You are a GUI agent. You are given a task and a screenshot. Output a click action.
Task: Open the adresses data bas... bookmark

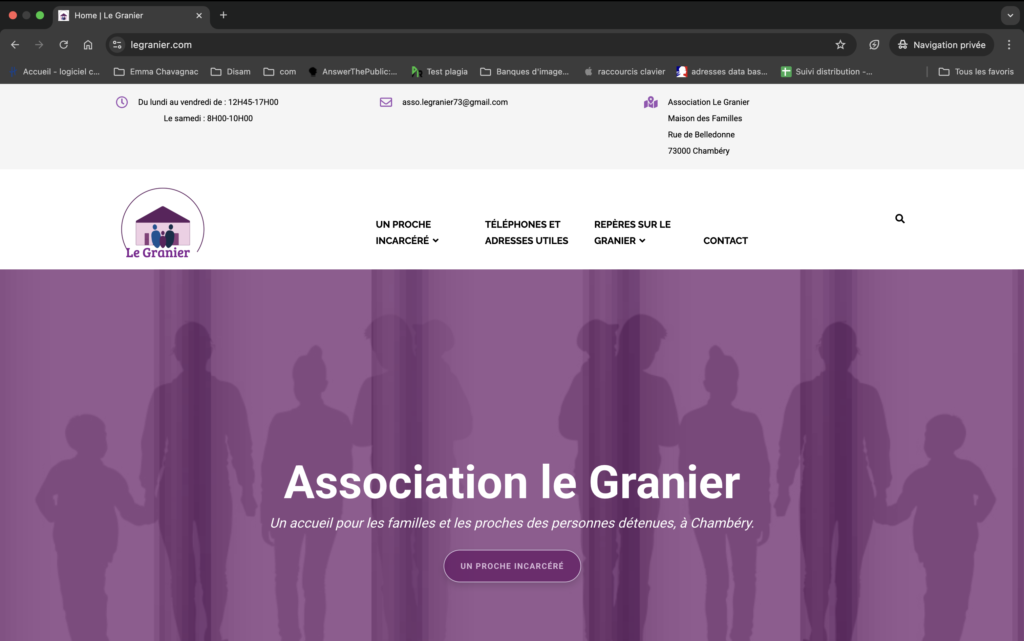point(722,72)
